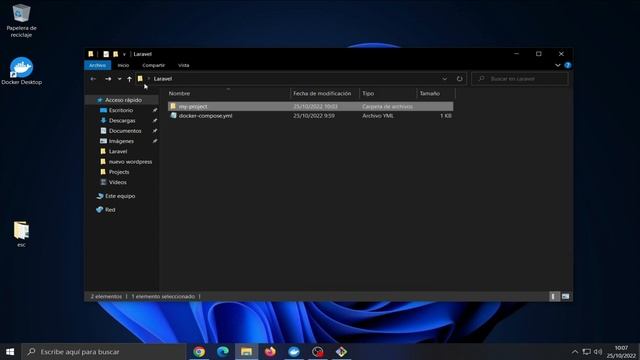Image resolution: width=640 pixels, height=360 pixels.
Task: Open the Archivo ribbon tab
Action: pyautogui.click(x=97, y=65)
